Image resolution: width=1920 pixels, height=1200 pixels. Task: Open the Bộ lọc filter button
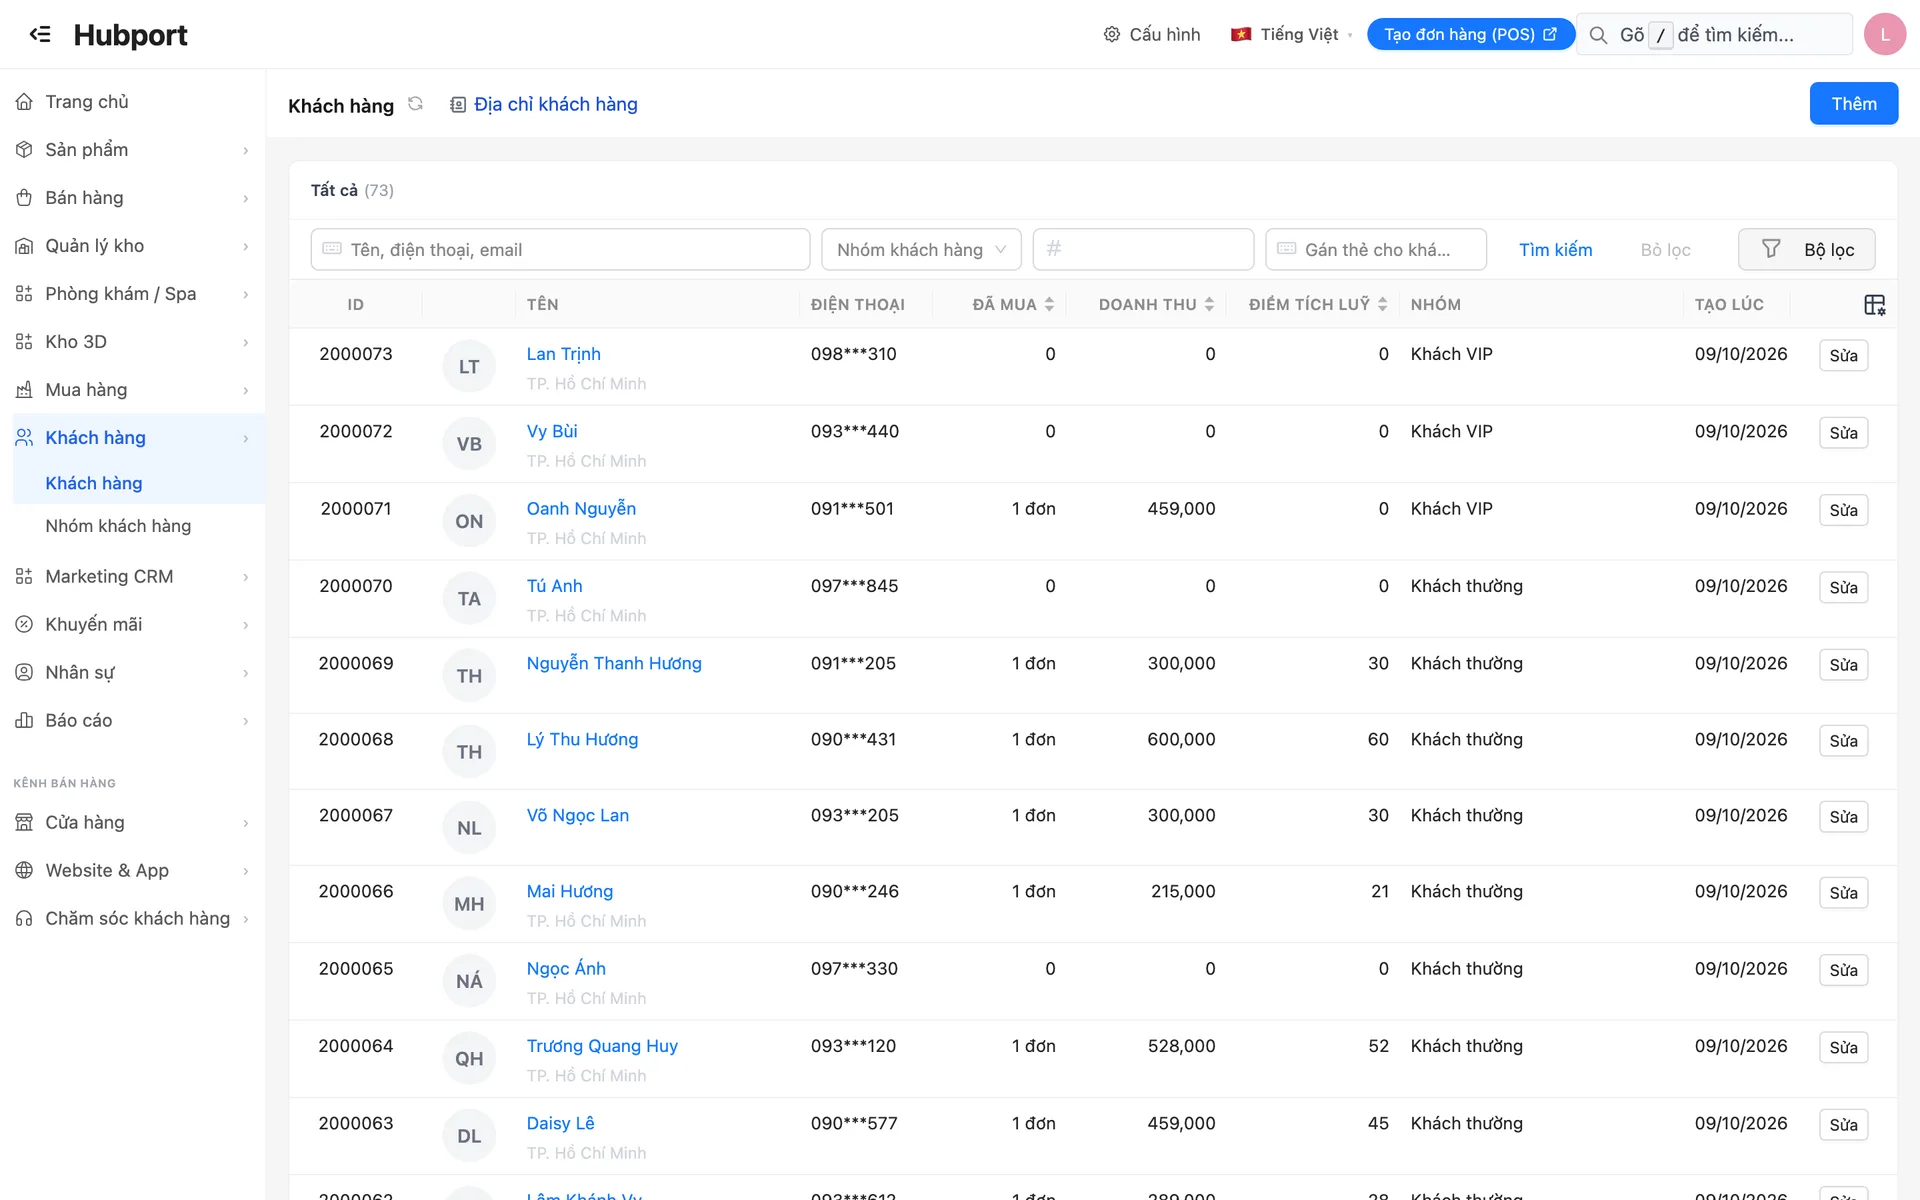pos(1806,250)
